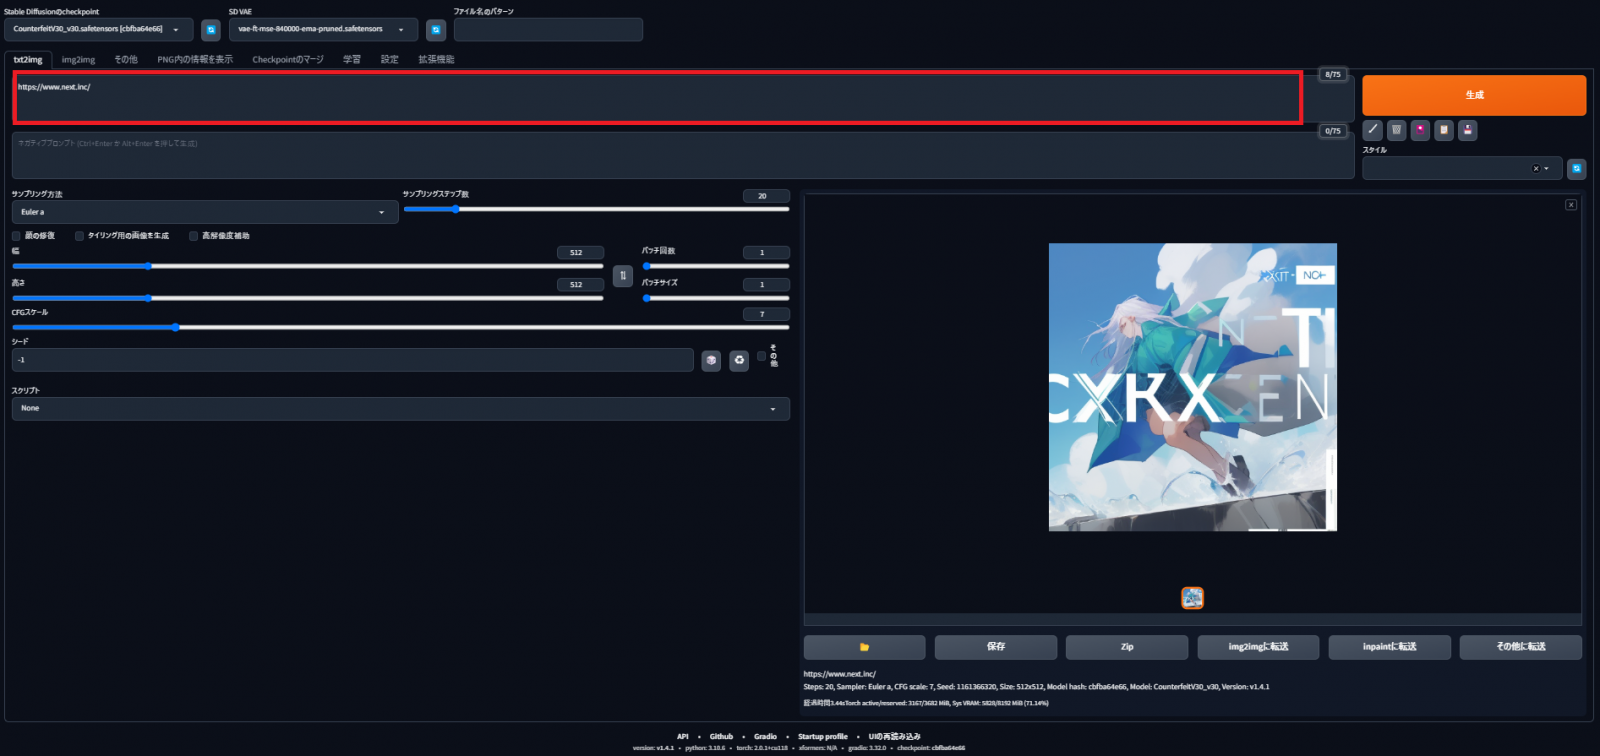Click the floppy disk save style icon

pyautogui.click(x=1467, y=130)
